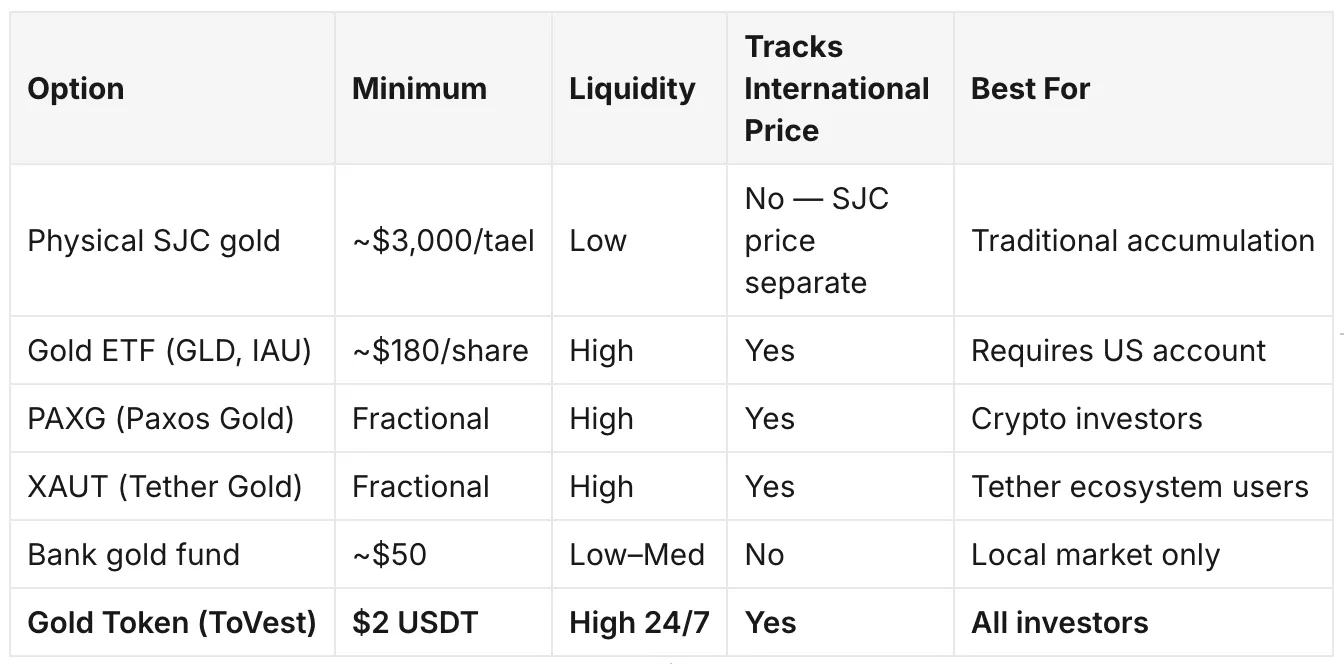Screen dimensions: 1344x664
Task: Click the Option column header
Action: [x=76, y=89]
